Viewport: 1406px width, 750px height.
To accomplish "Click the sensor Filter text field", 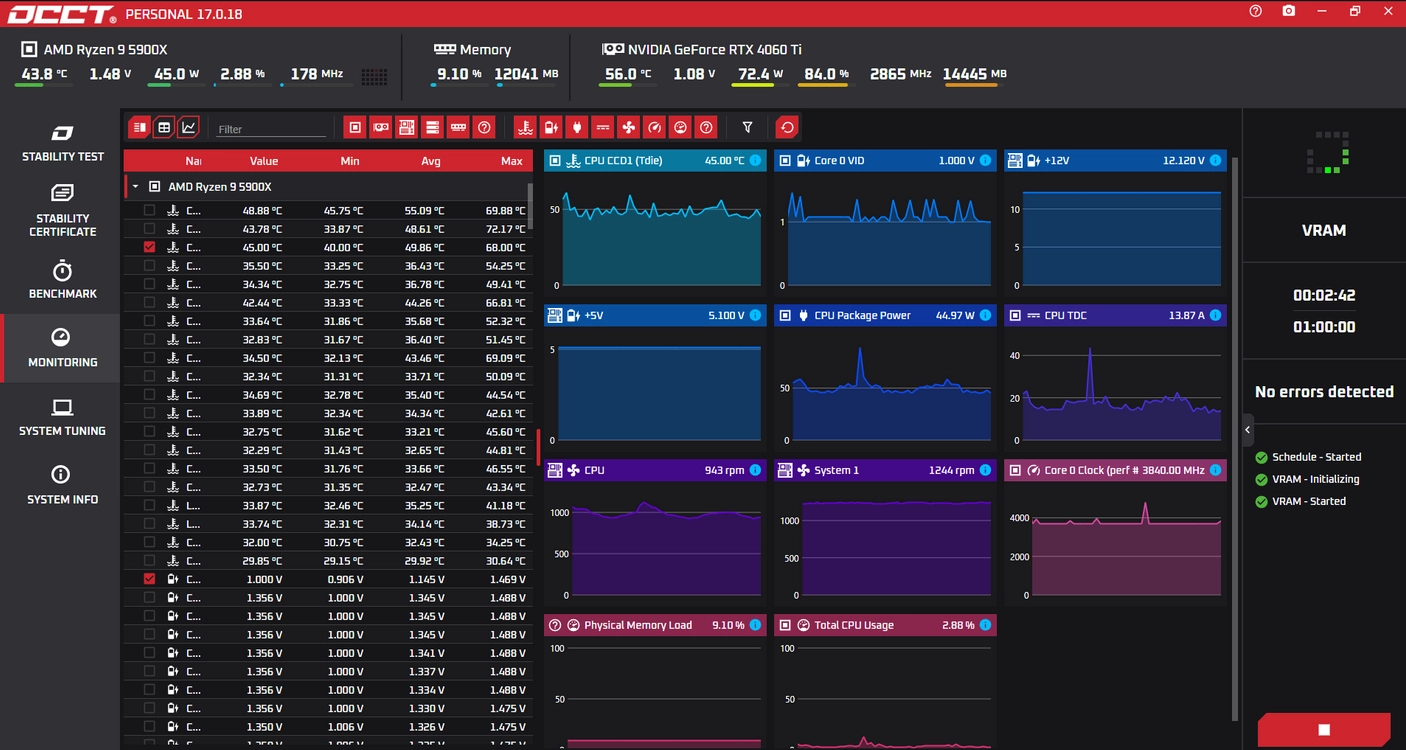I will click(x=270, y=129).
